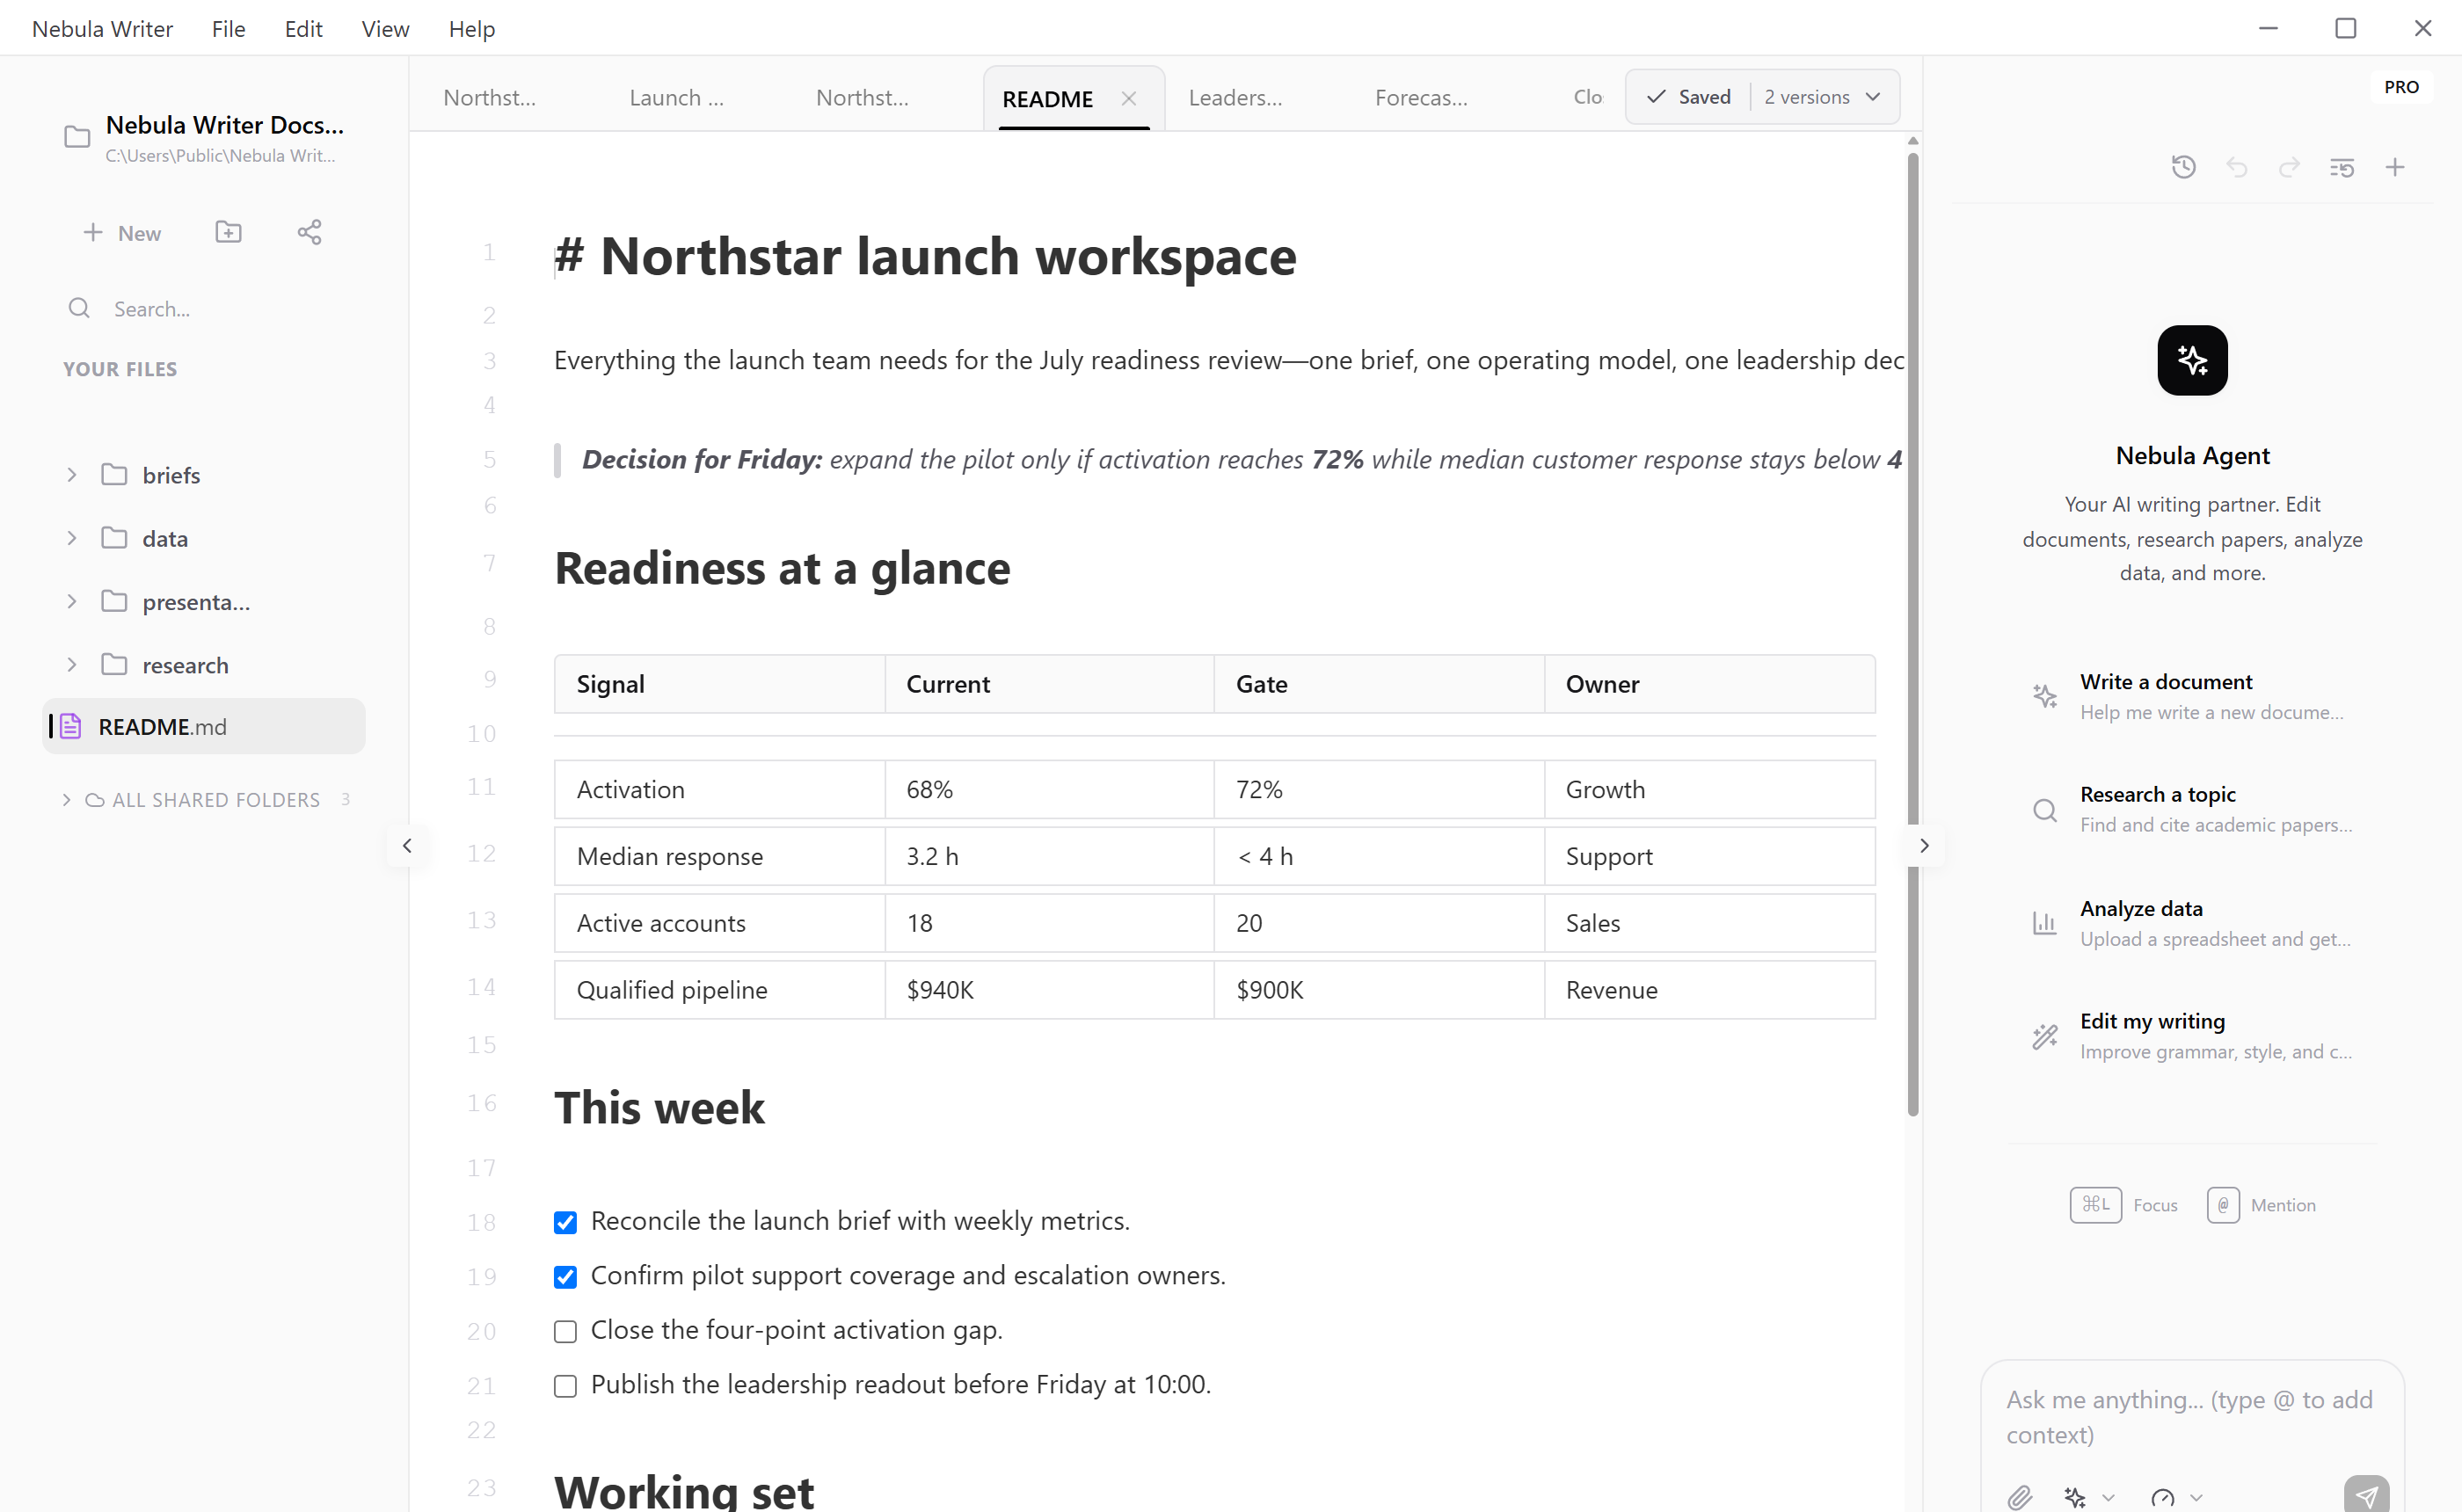
Task: Uncheck 'Reconcile the launch brief' checkbox
Action: [565, 1222]
